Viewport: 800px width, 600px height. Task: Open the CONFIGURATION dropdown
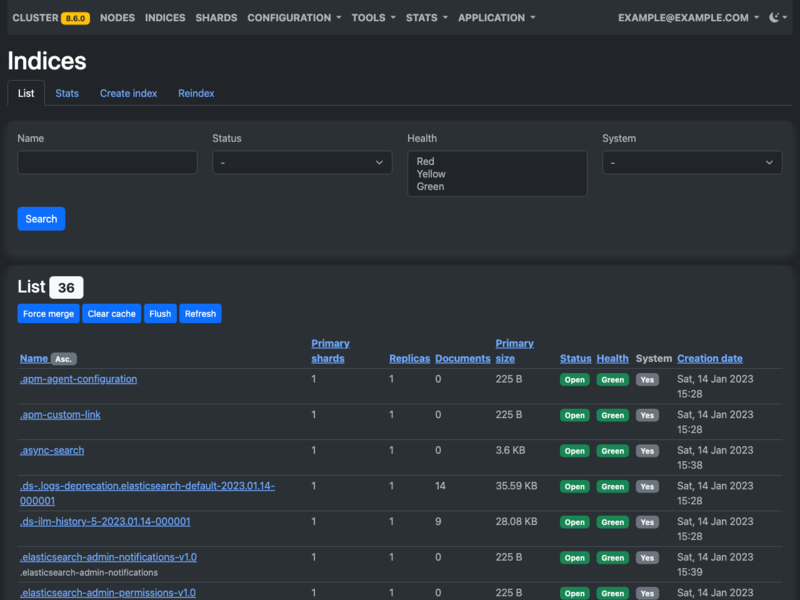pos(293,17)
